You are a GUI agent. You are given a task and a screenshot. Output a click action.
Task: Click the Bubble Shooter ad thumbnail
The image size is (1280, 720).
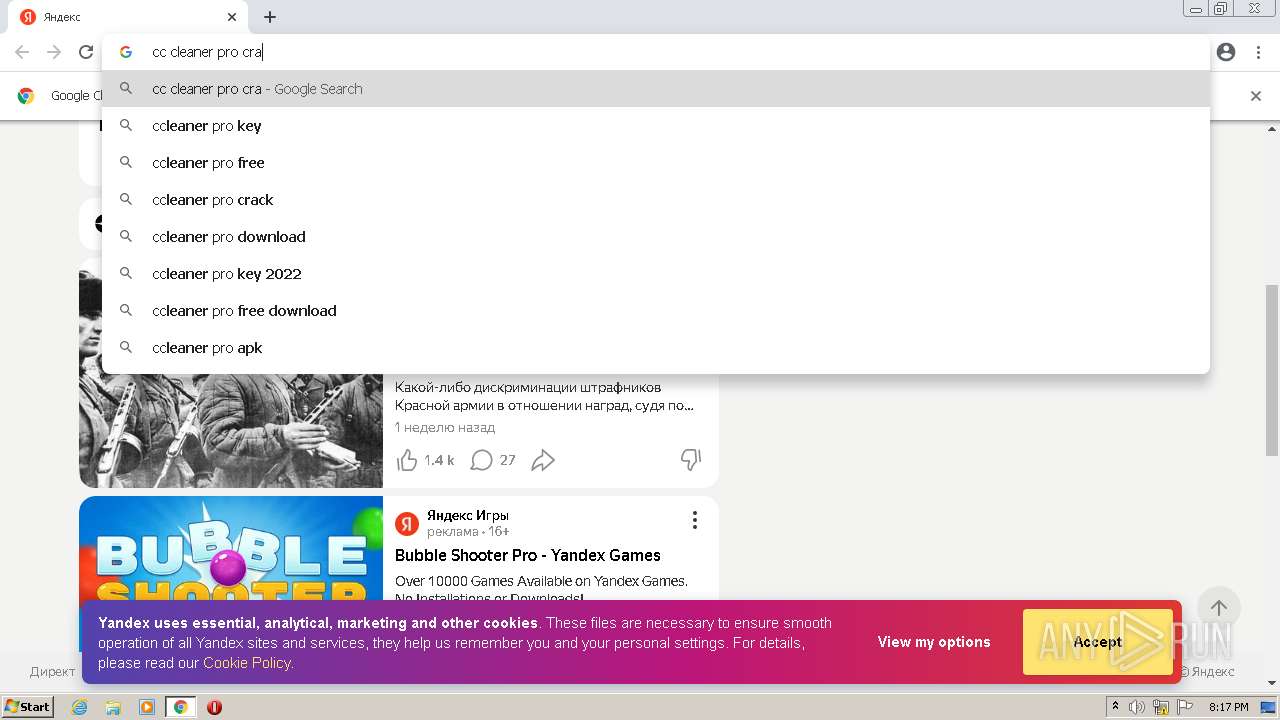pos(231,548)
